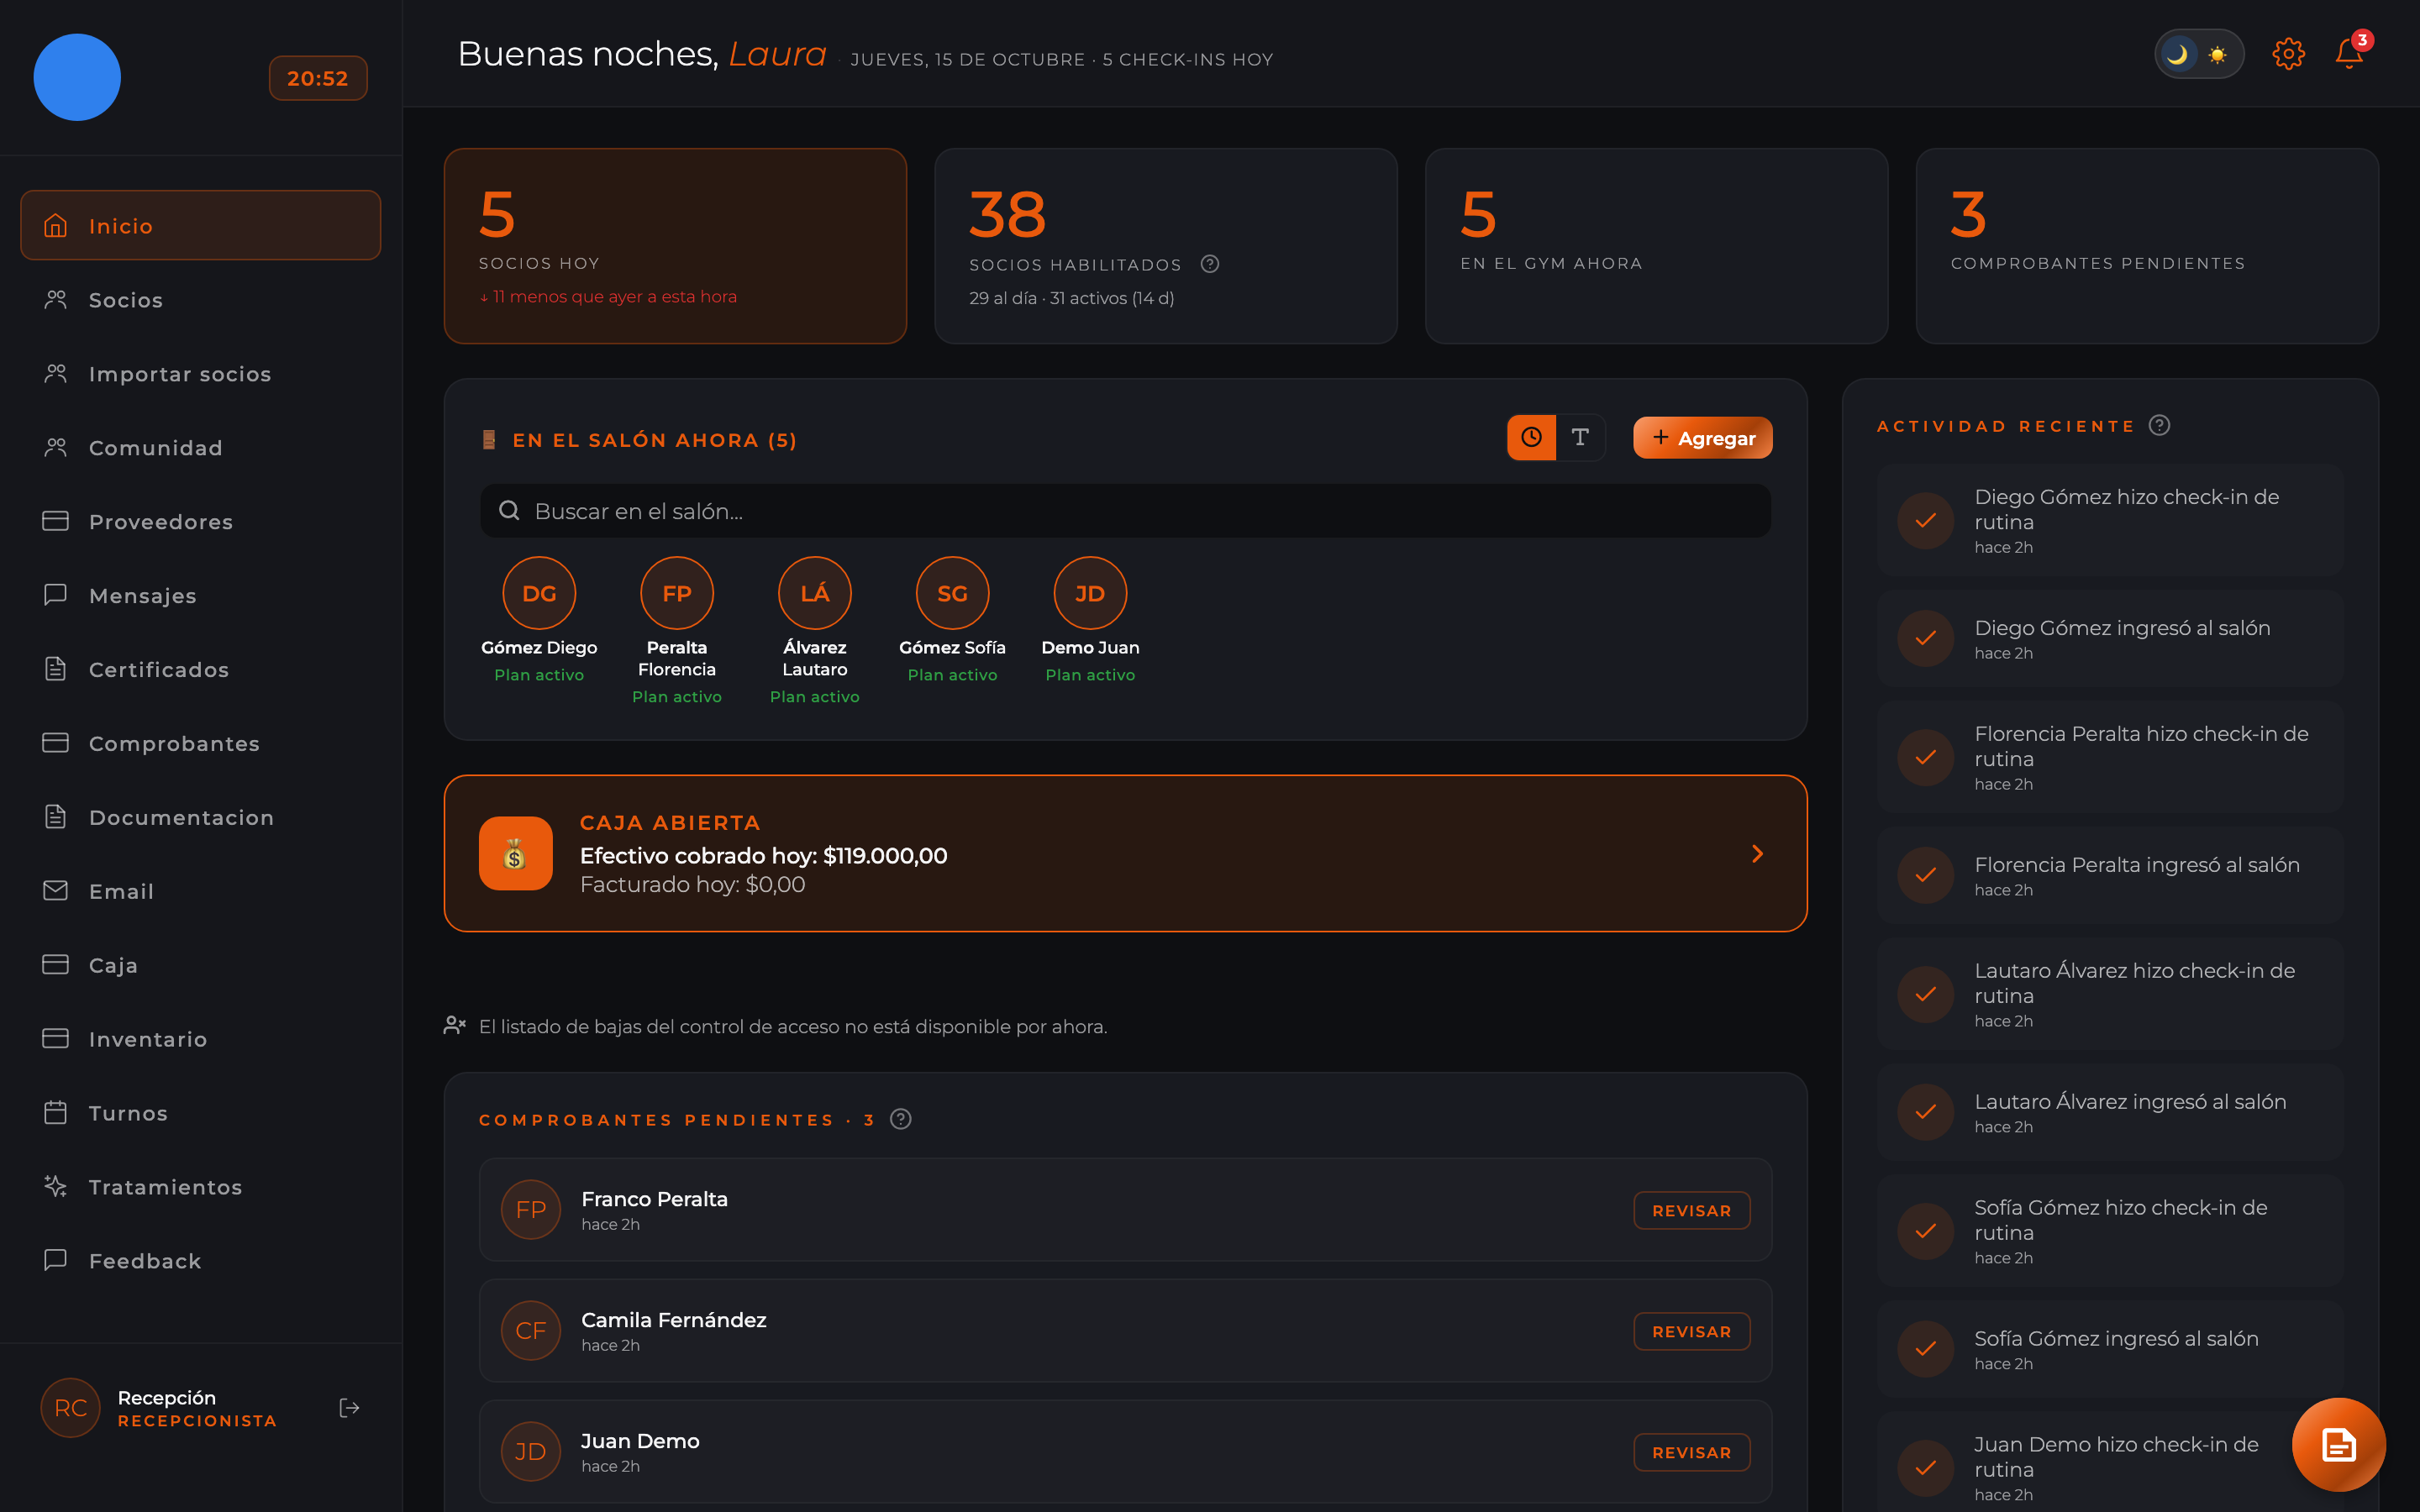
Task: Open Proveedores section
Action: (x=201, y=522)
